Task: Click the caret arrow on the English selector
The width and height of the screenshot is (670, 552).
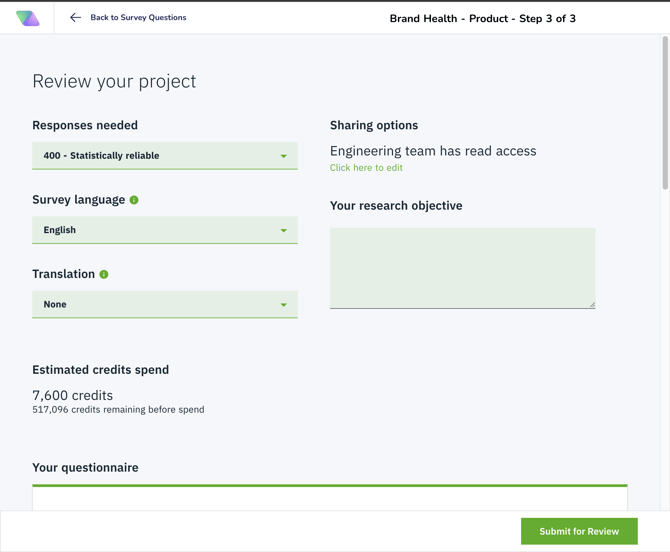Action: [x=283, y=230]
